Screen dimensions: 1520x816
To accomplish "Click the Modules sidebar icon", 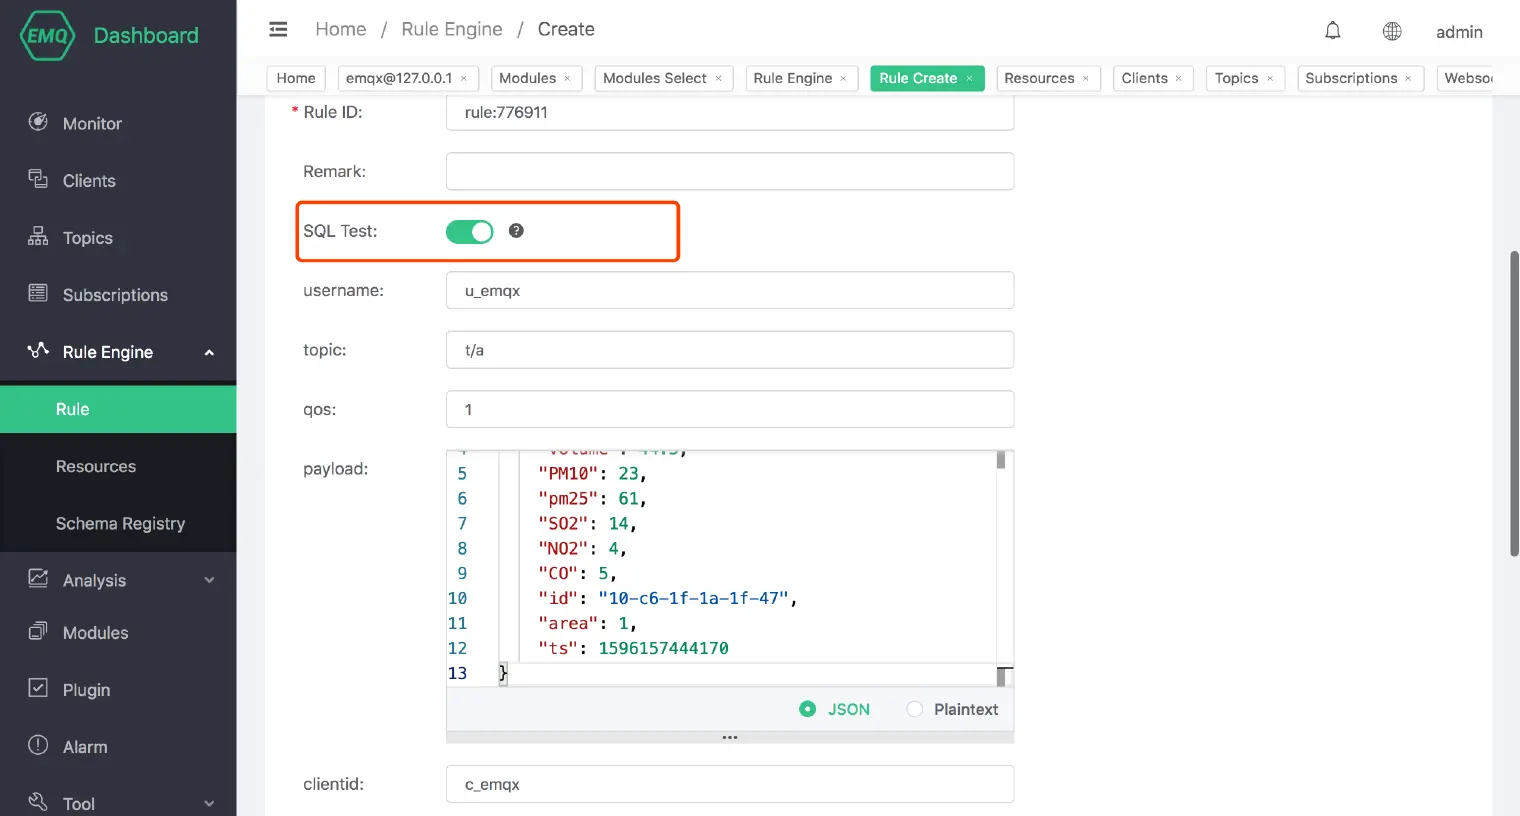I will 38,631.
